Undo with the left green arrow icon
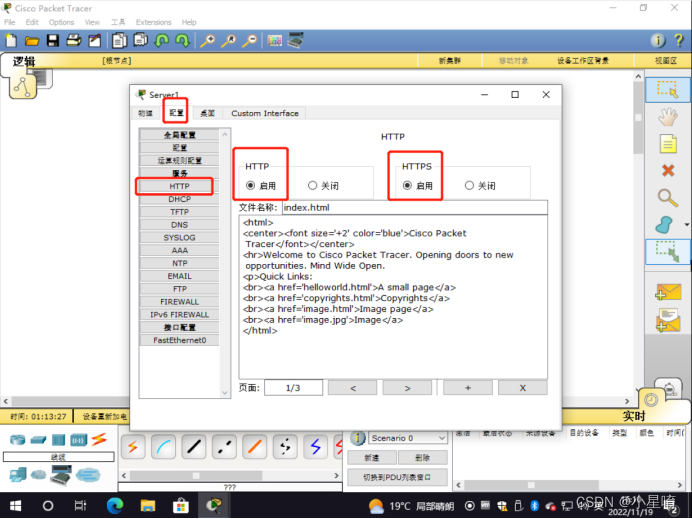This screenshot has width=692, height=519. [162, 41]
